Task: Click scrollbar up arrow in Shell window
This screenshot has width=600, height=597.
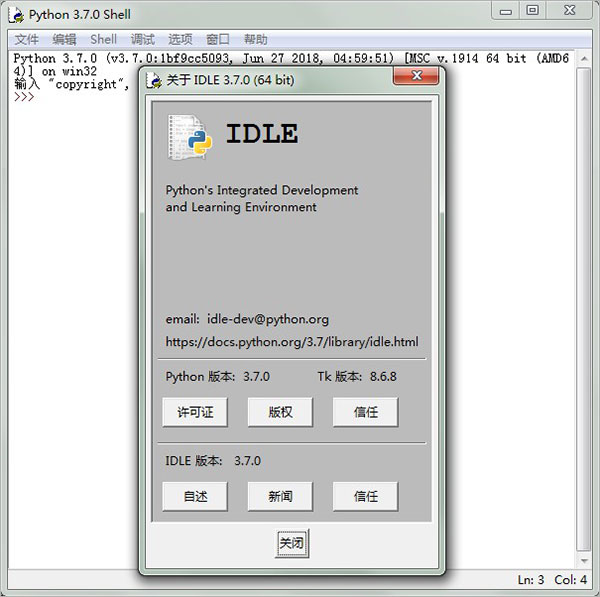Action: pyautogui.click(x=584, y=59)
